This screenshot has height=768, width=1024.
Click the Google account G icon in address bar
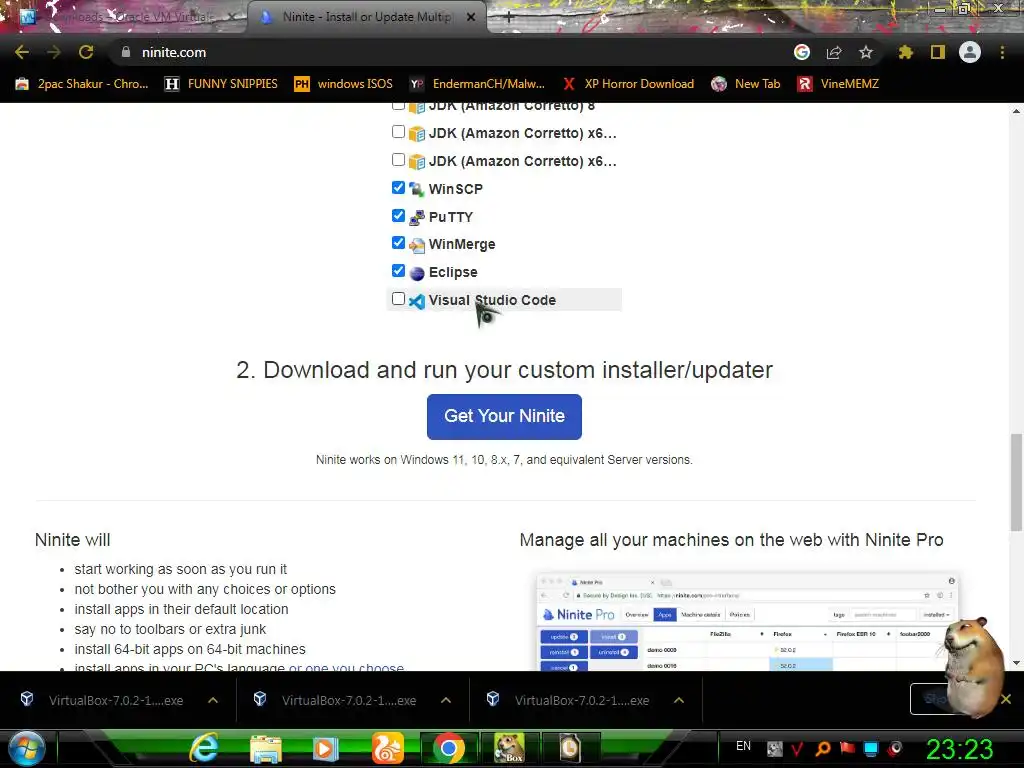pyautogui.click(x=801, y=52)
